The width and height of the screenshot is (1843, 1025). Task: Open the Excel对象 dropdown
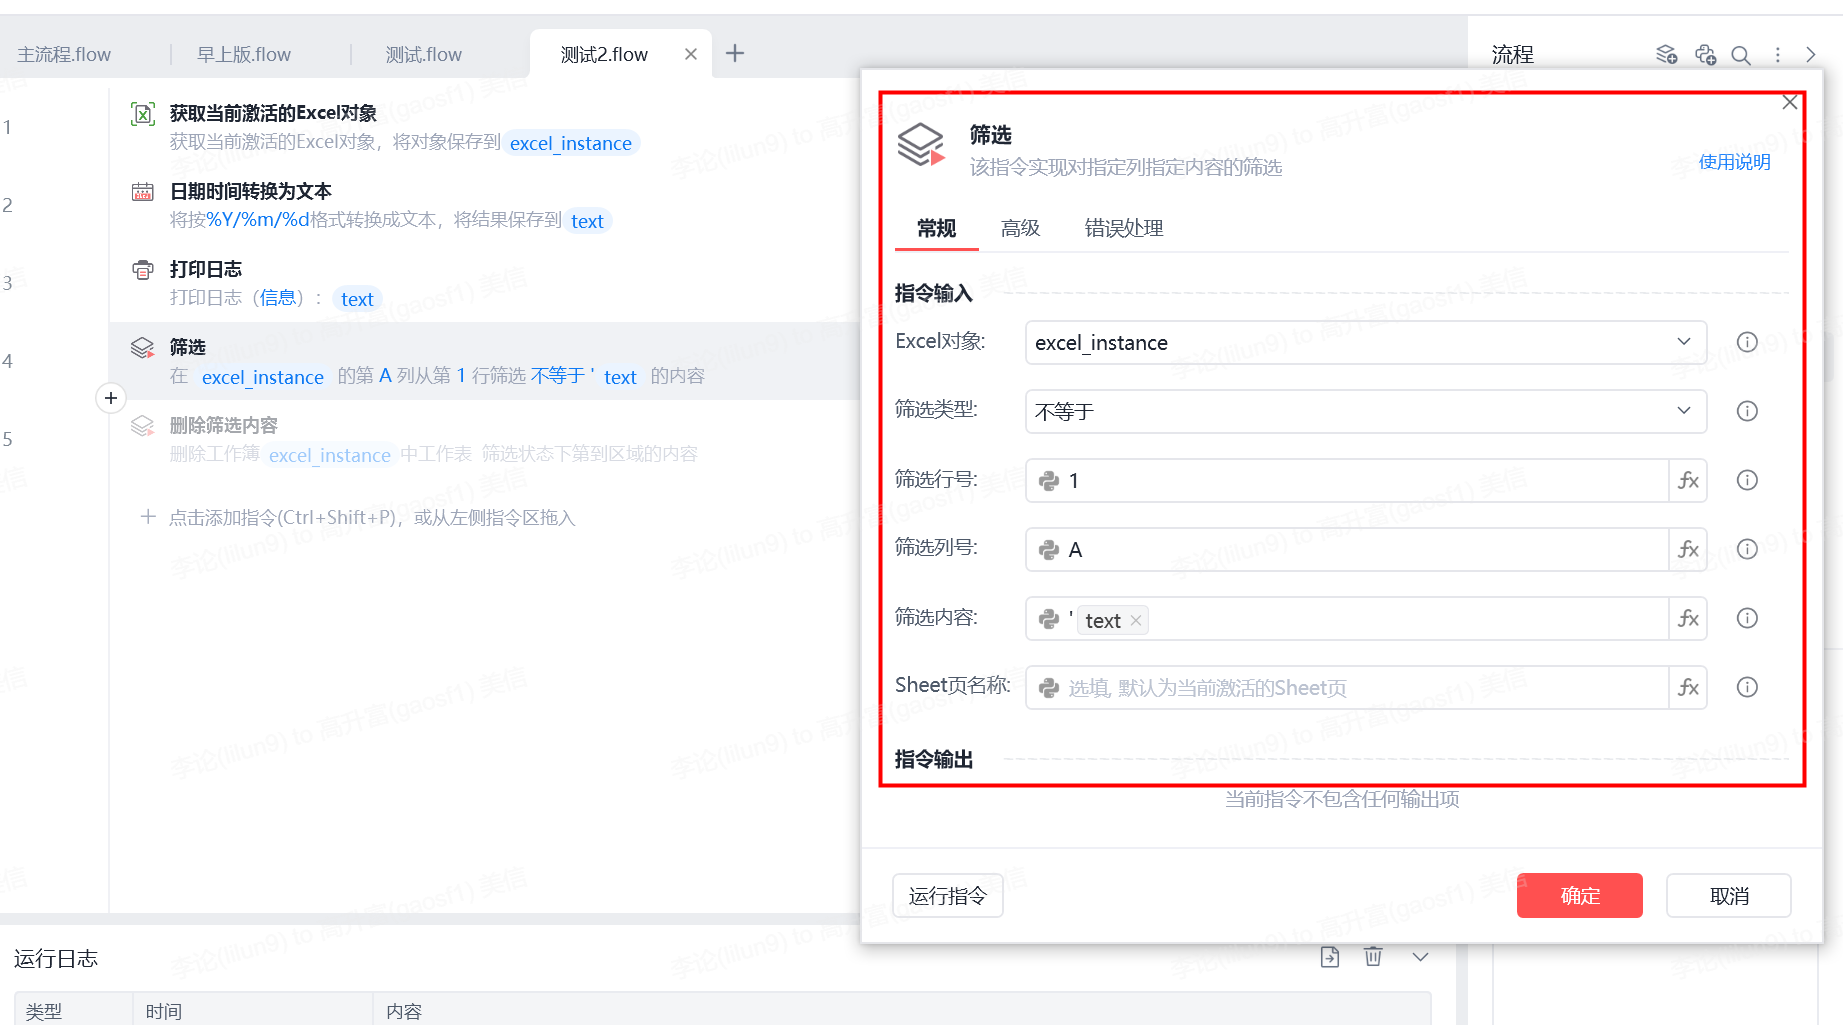[x=1366, y=342]
